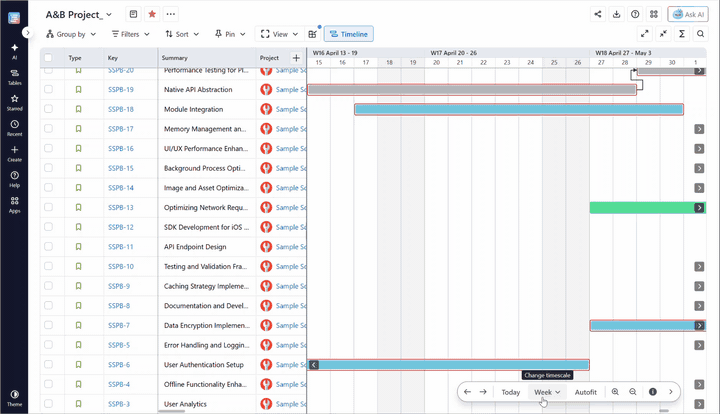This screenshot has height=414, width=720.
Task: Open Tables in the sidebar
Action: (14, 77)
